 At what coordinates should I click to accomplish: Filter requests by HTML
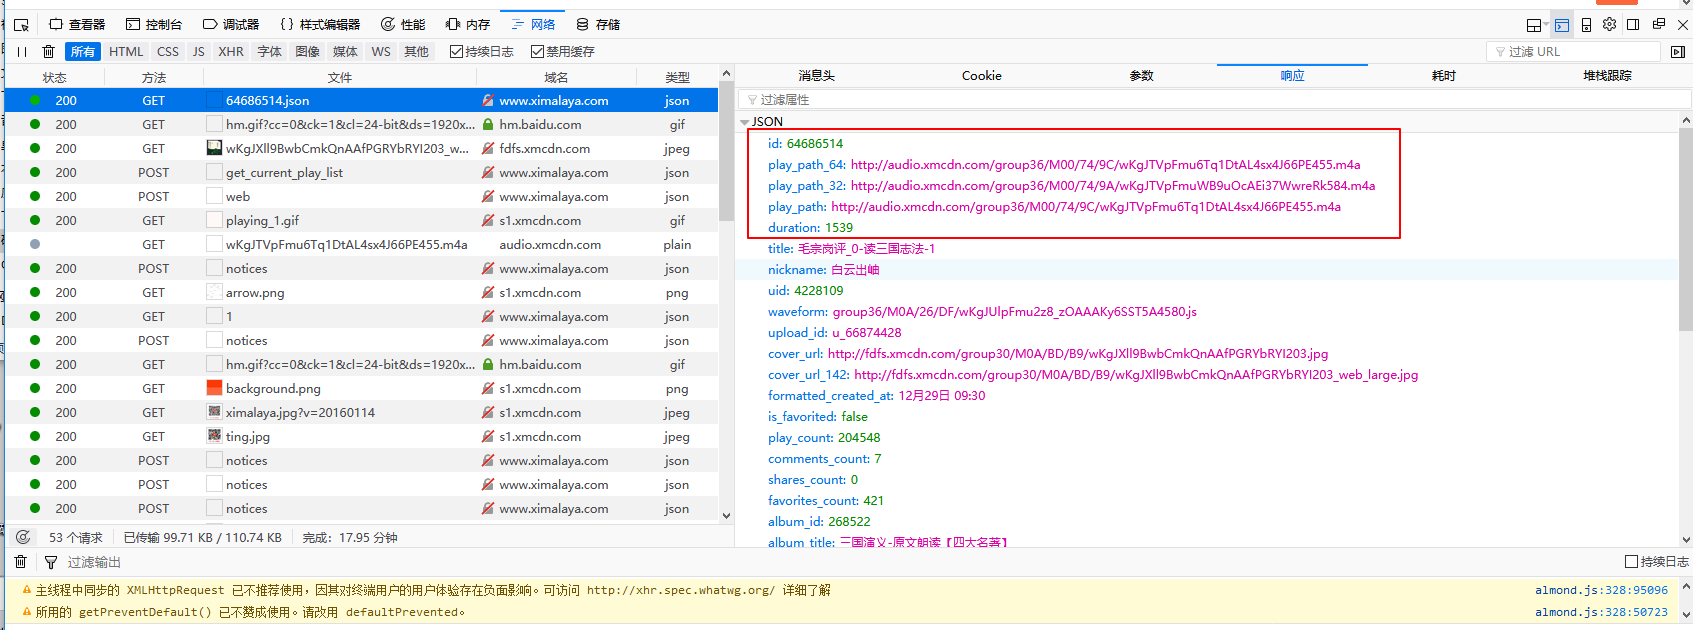click(x=126, y=52)
